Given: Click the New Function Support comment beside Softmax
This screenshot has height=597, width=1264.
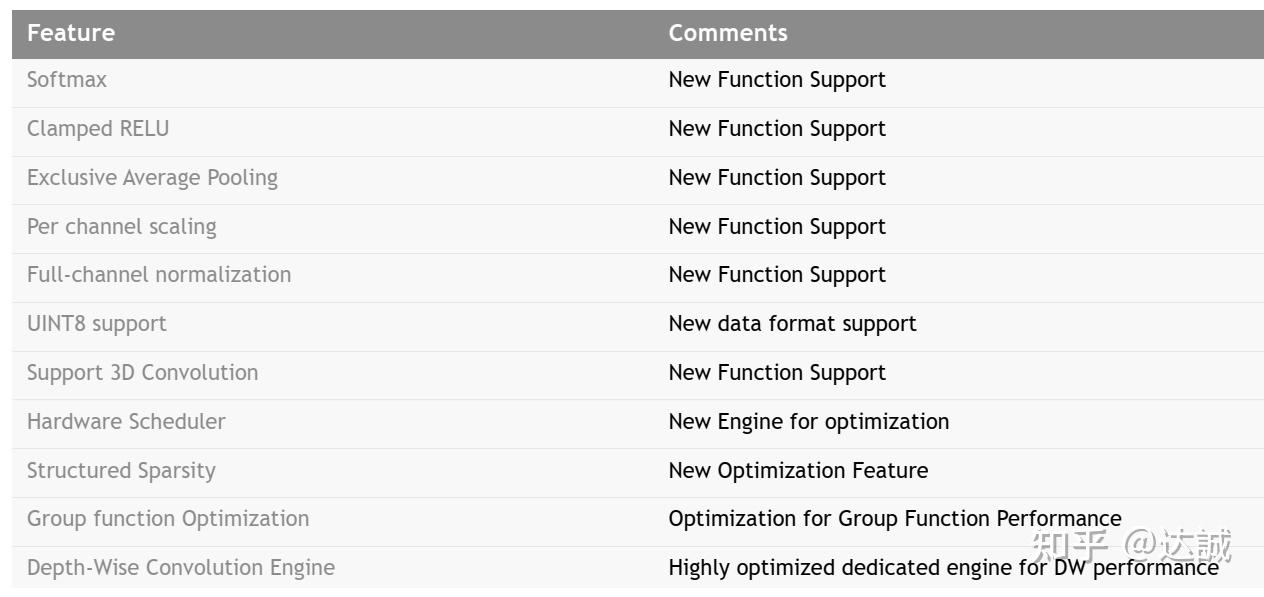Looking at the screenshot, I should tap(777, 80).
